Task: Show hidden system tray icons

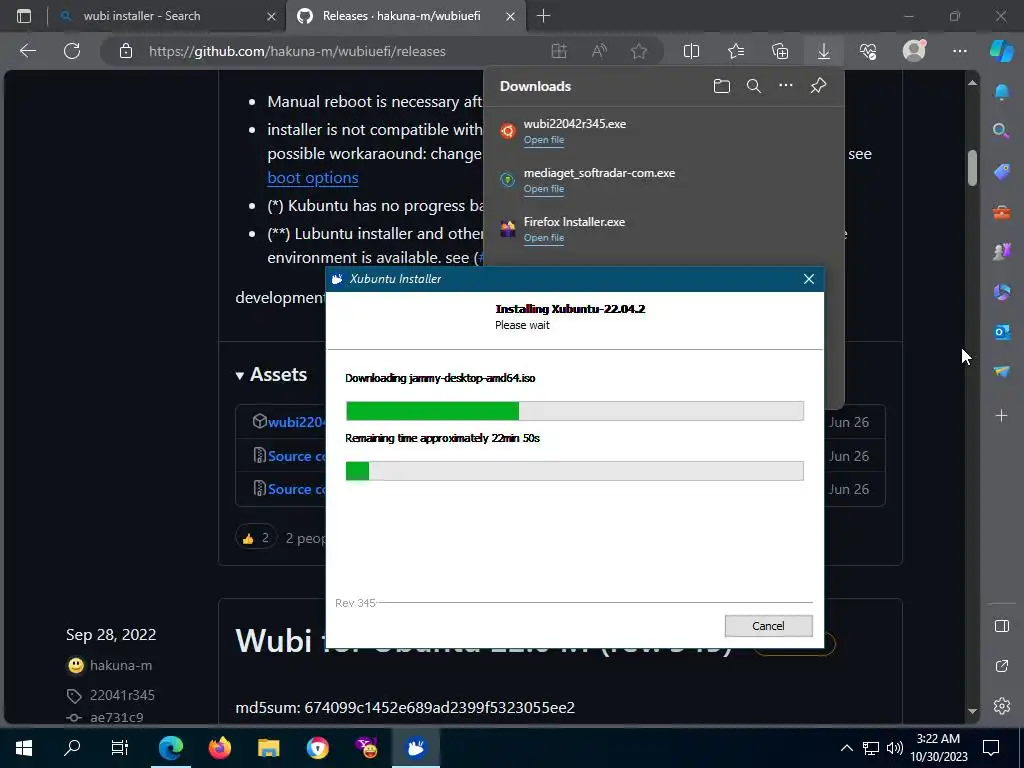Action: click(846, 748)
